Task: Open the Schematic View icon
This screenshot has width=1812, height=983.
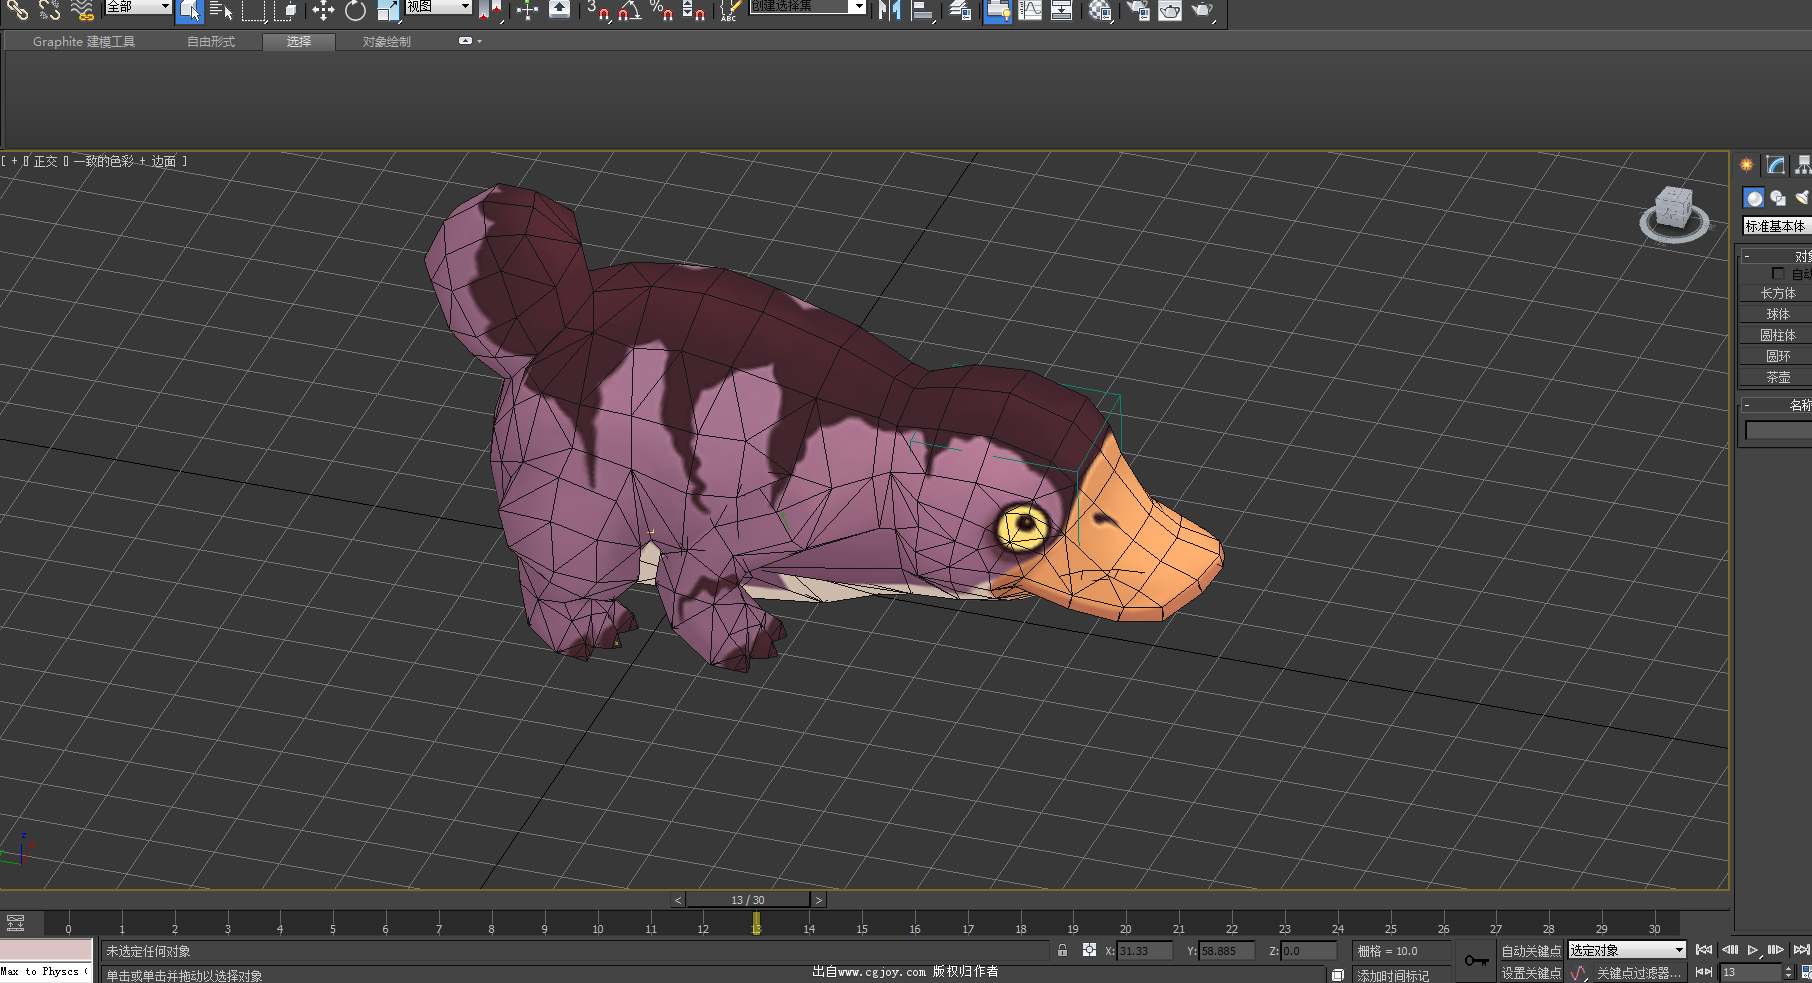Action: [x=1061, y=10]
